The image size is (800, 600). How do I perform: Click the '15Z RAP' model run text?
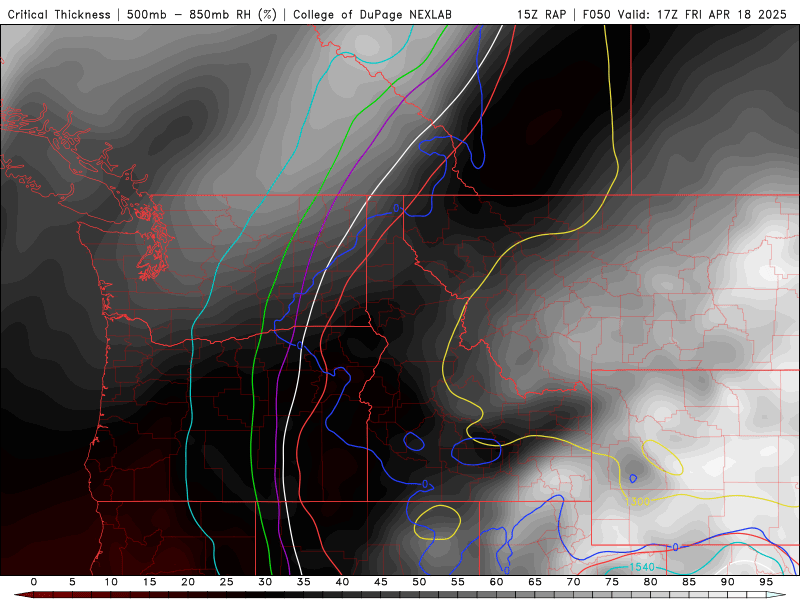pyautogui.click(x=541, y=14)
